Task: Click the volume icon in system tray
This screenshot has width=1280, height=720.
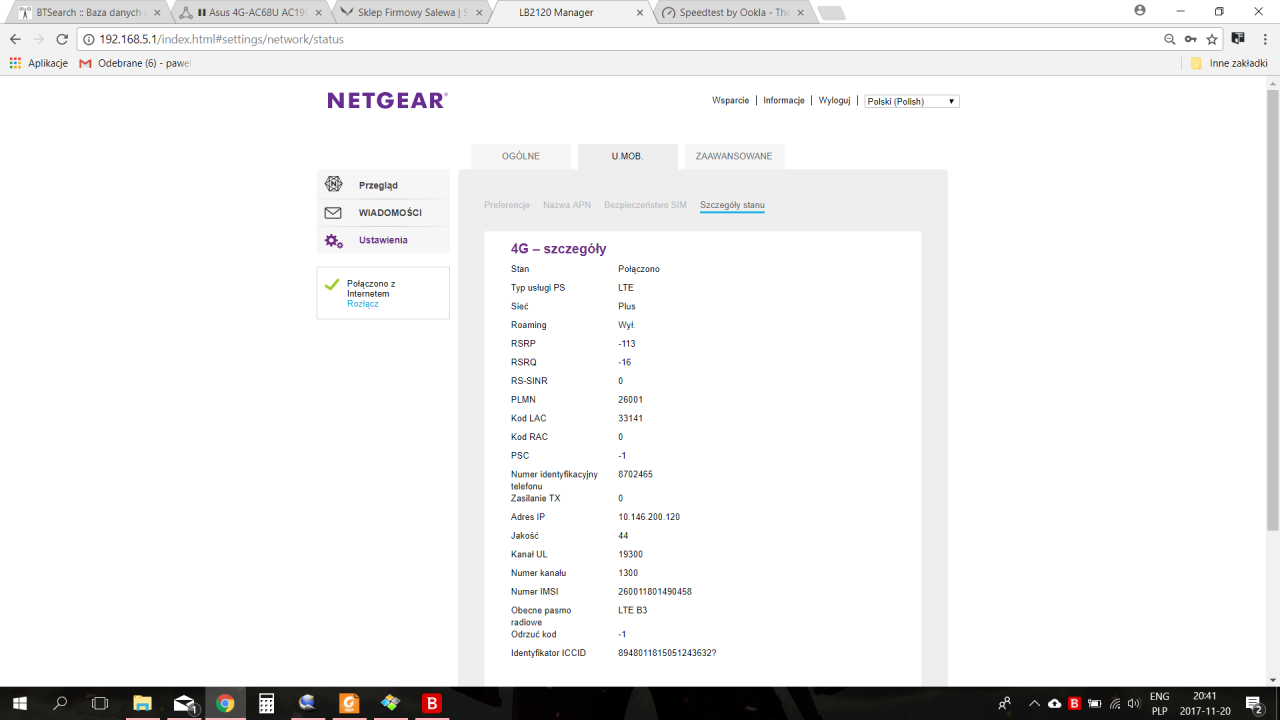Action: (1133, 703)
